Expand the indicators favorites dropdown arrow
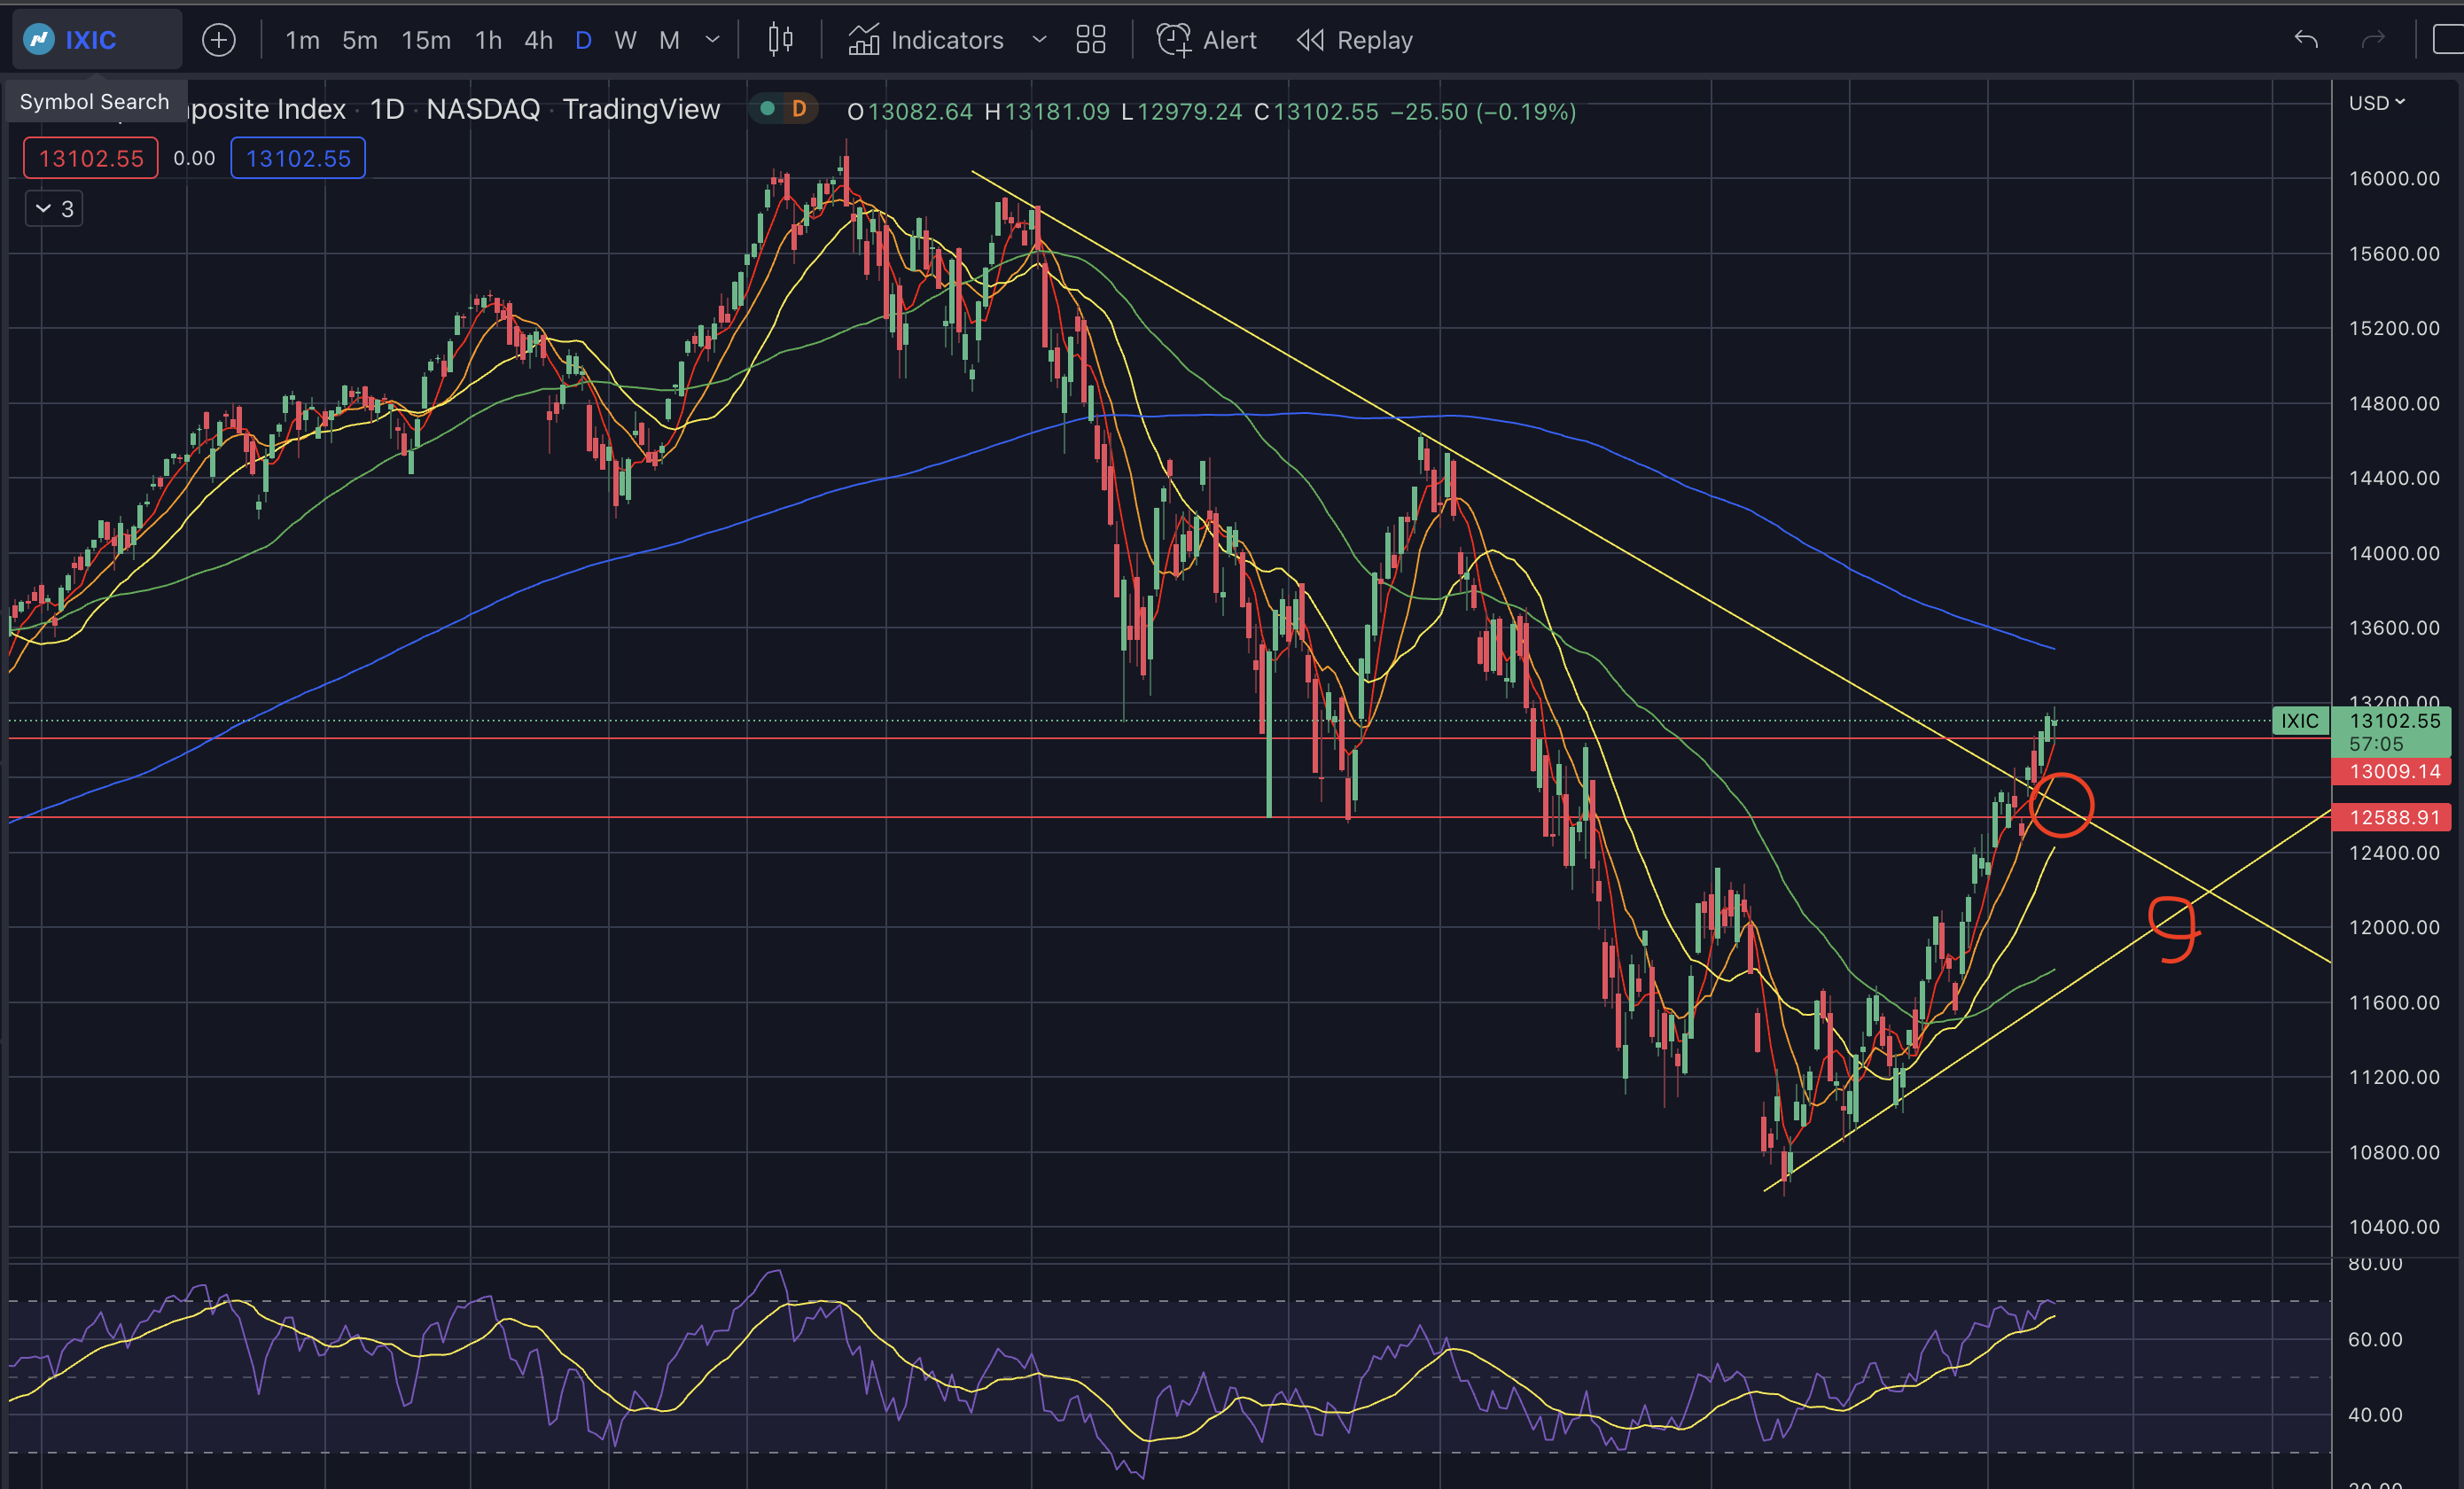 tap(1039, 40)
